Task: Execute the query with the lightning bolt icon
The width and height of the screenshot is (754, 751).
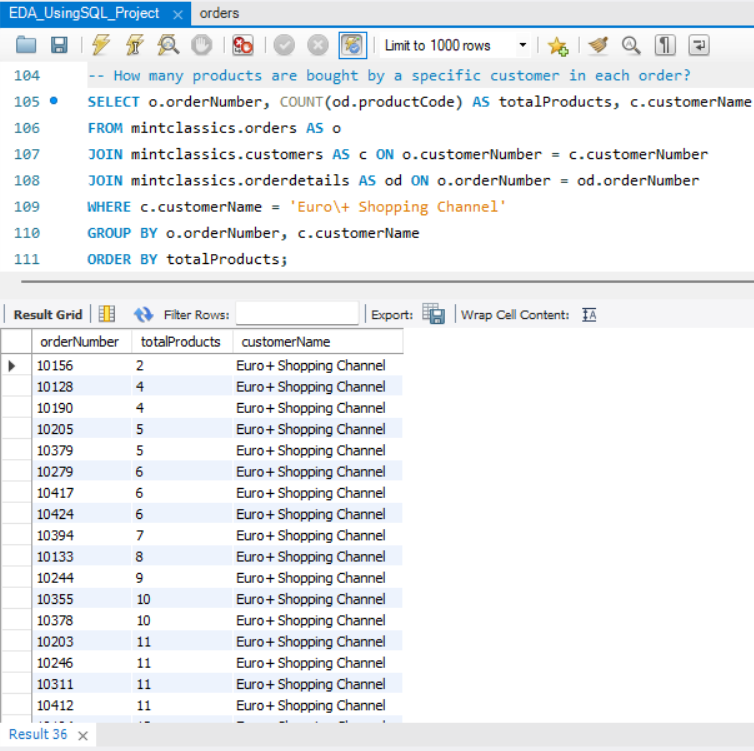Action: pos(101,45)
